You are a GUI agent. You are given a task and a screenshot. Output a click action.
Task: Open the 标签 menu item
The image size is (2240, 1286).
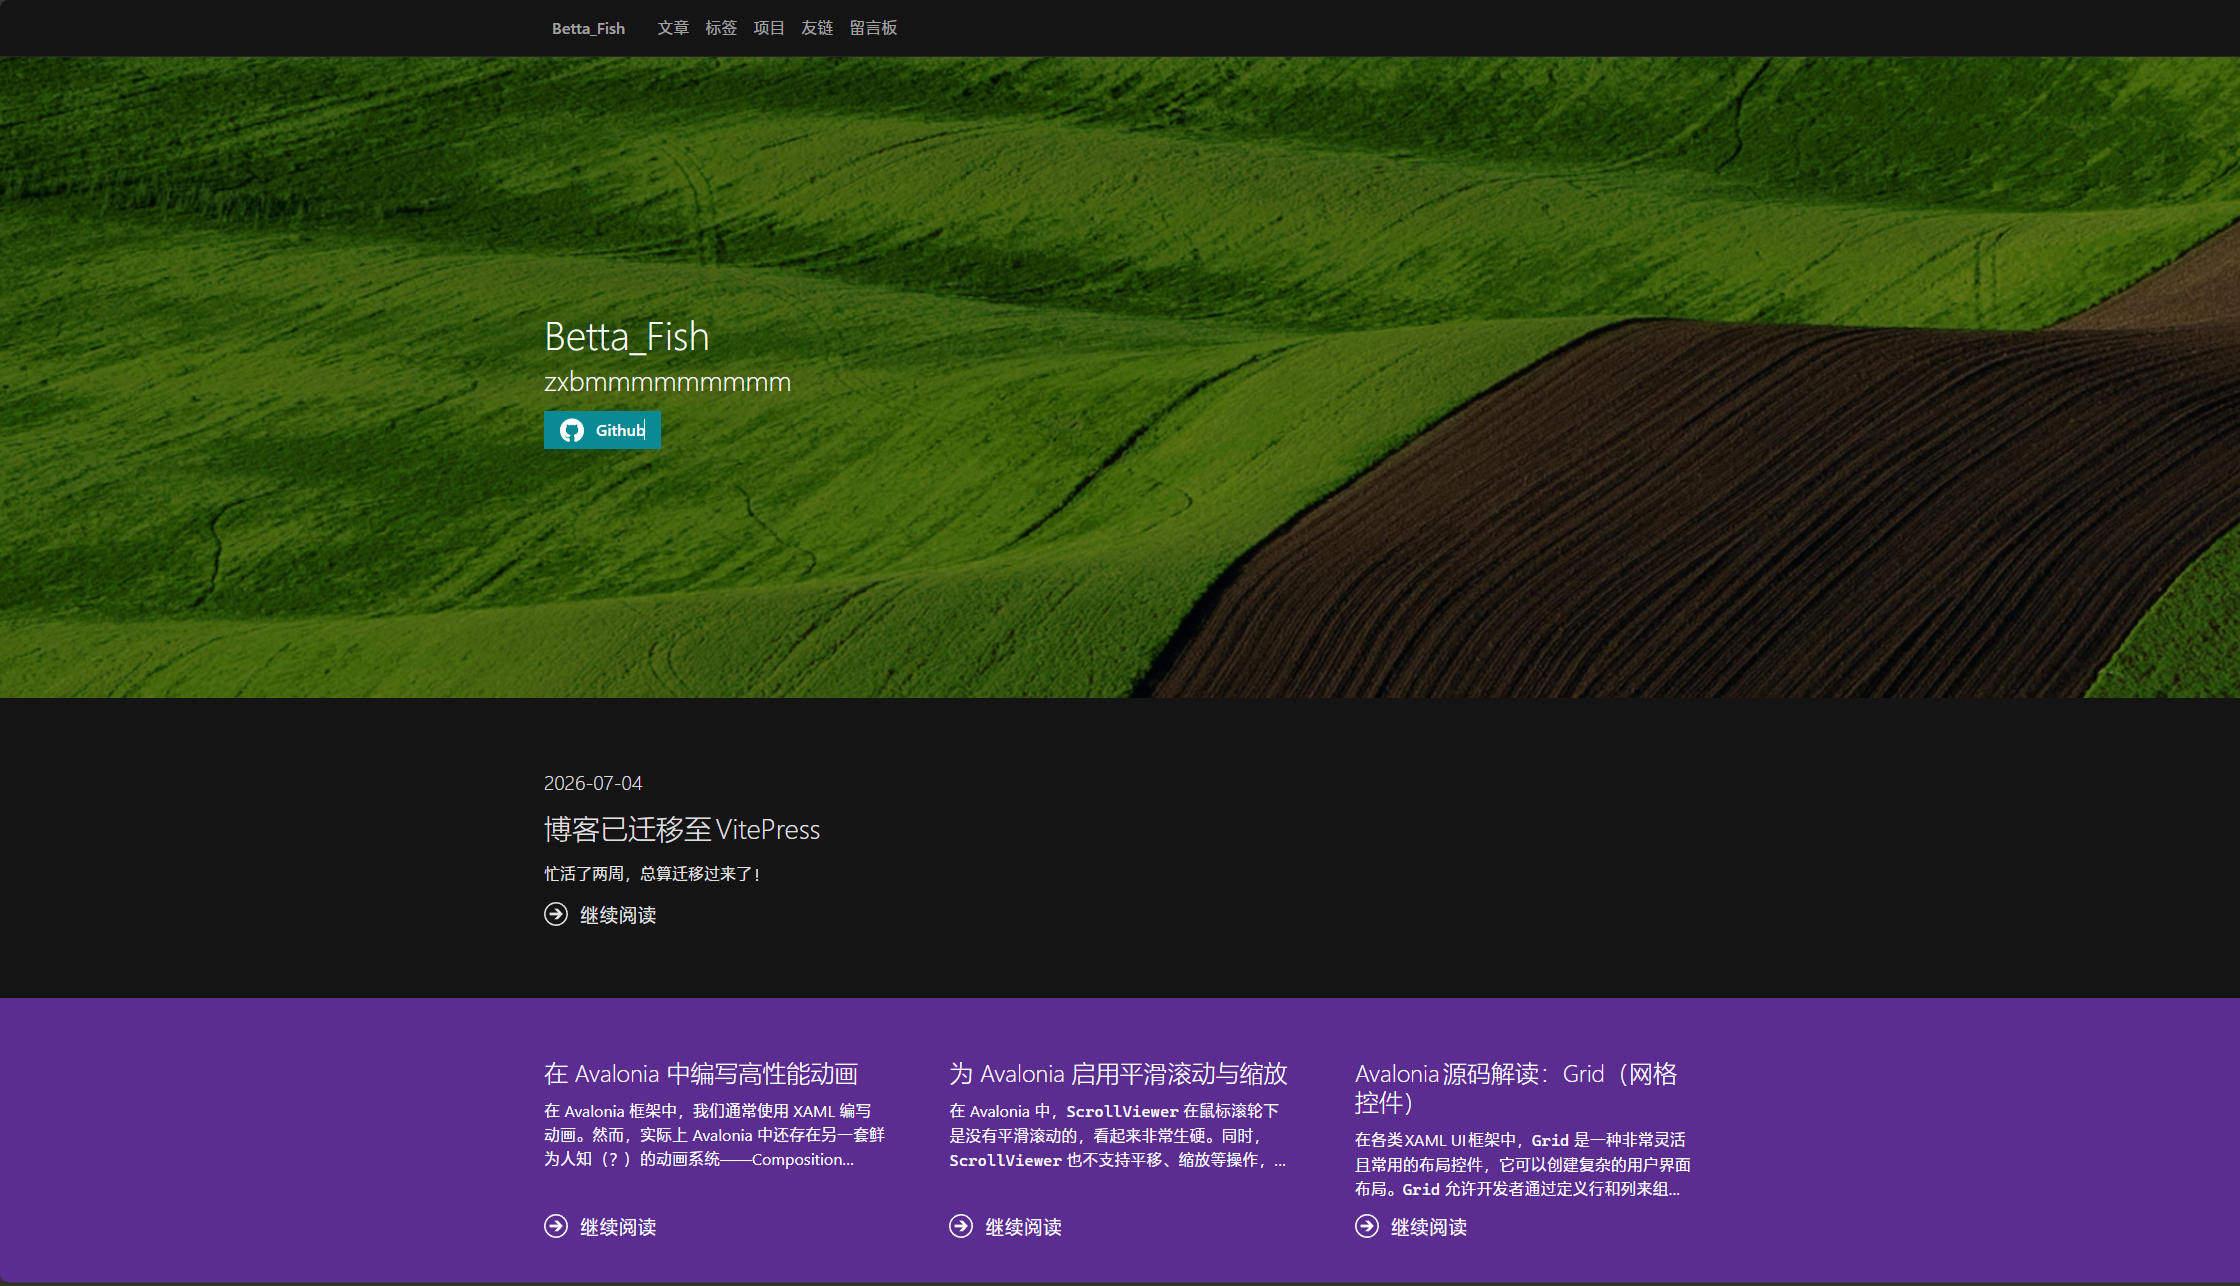(x=721, y=28)
